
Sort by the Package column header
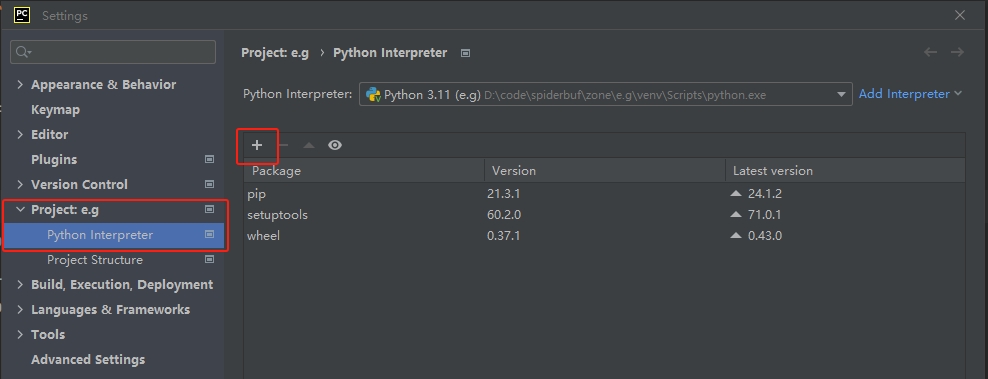pos(364,170)
